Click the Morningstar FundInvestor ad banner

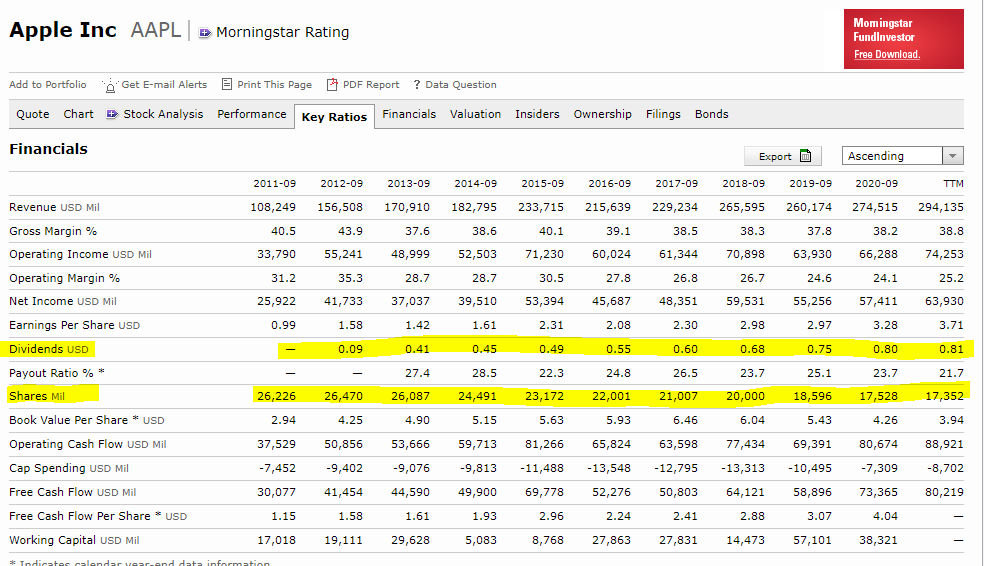click(x=904, y=39)
